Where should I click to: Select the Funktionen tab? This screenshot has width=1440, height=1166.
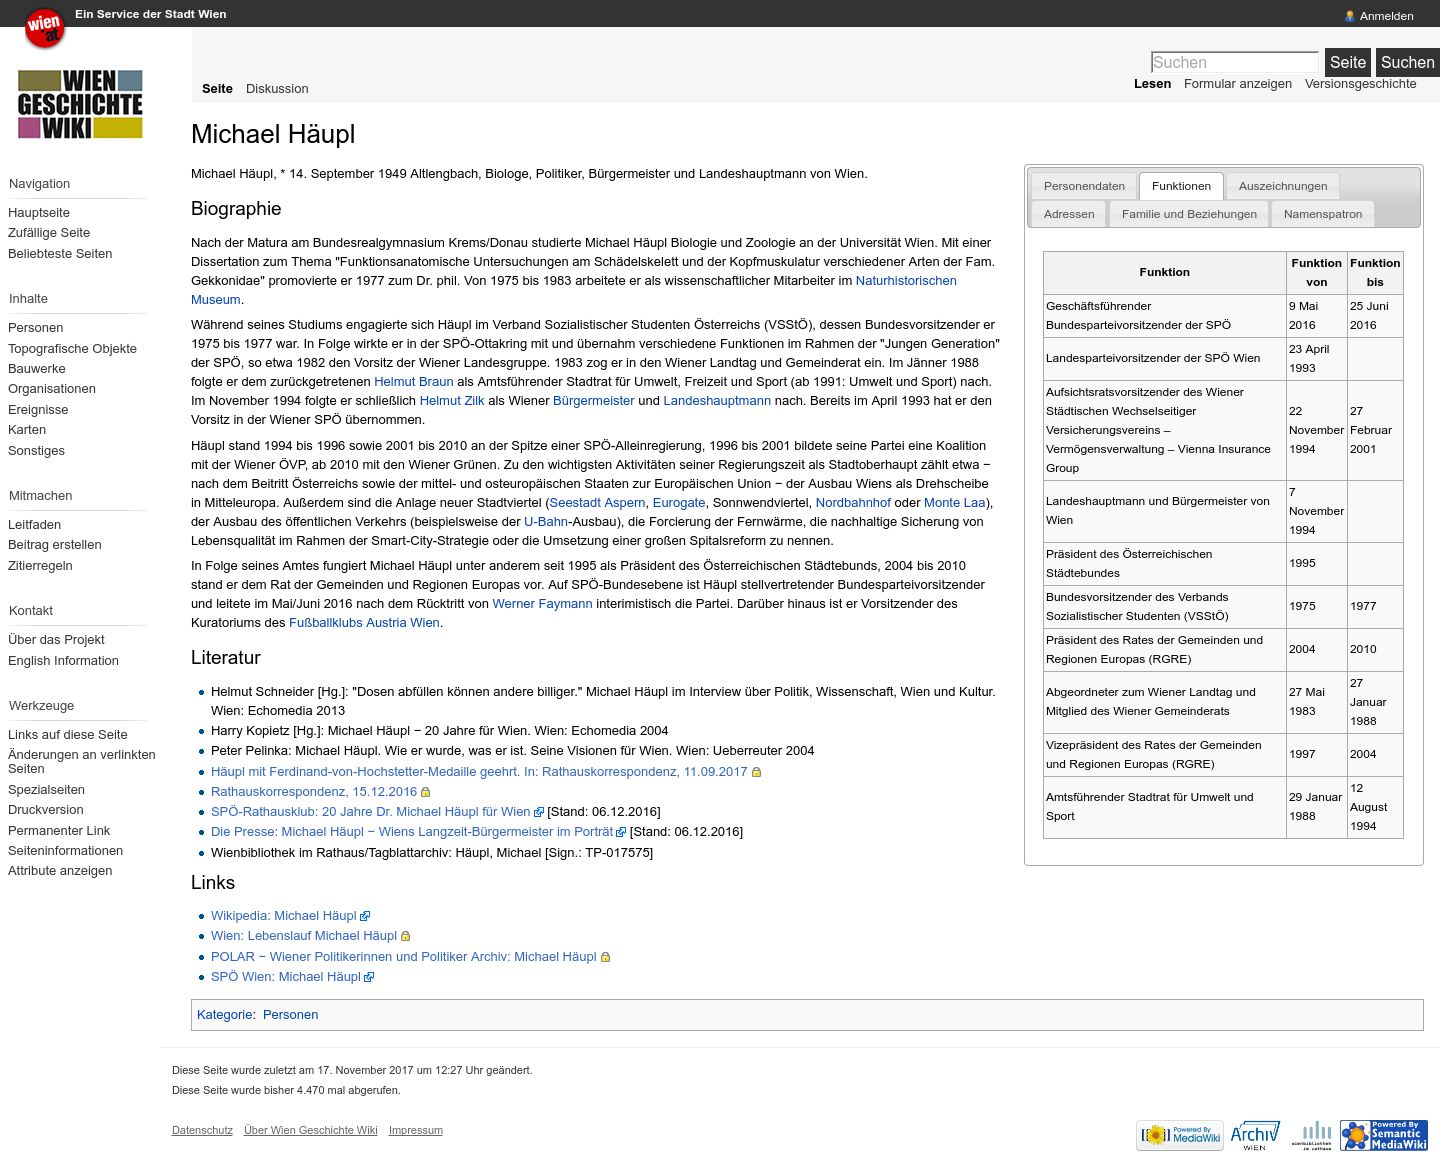[1181, 186]
